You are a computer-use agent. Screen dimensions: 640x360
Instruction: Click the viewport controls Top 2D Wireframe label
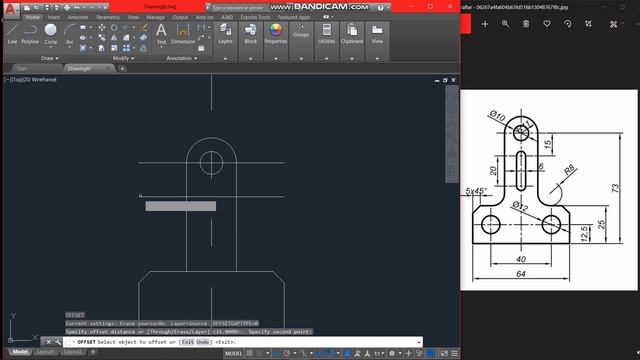(31, 80)
